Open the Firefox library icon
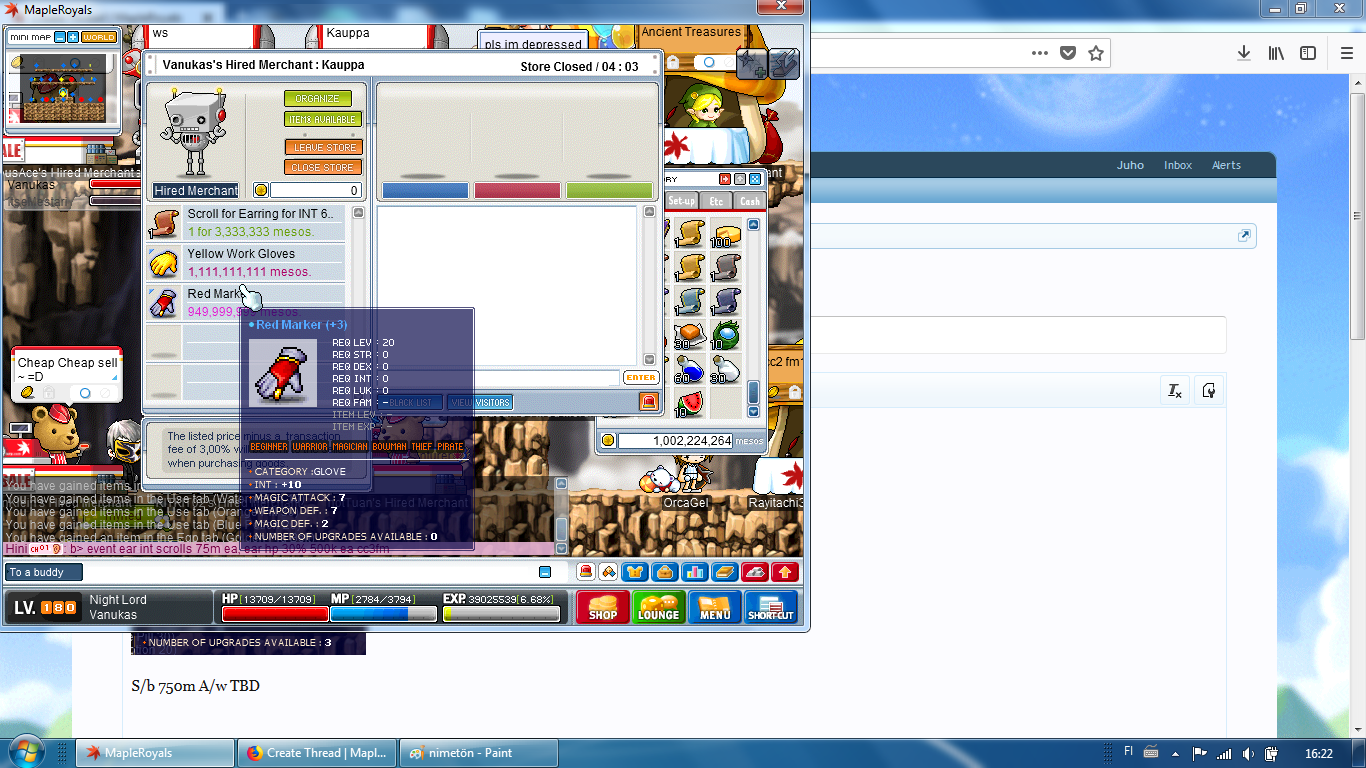The image size is (1366, 768). point(1276,53)
